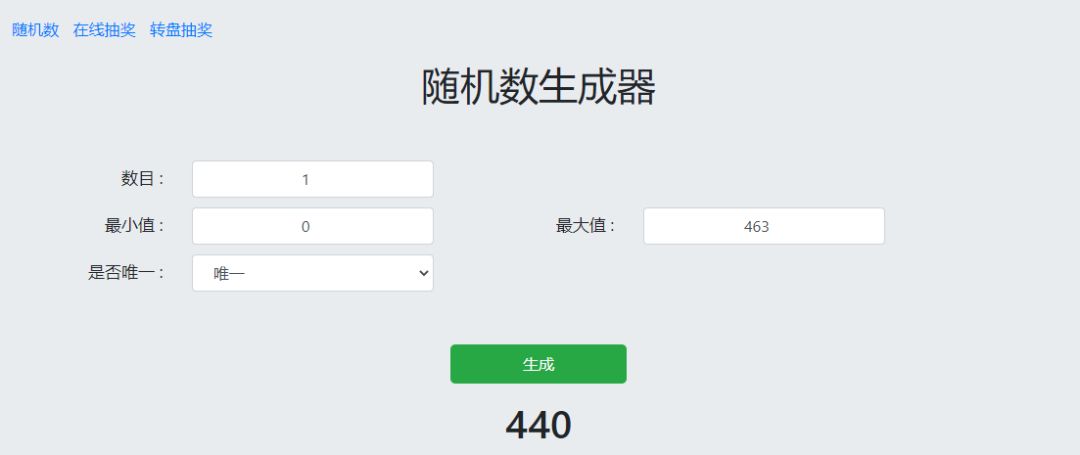Click the value 1 in count field
This screenshot has width=1080, height=455.
(305, 180)
